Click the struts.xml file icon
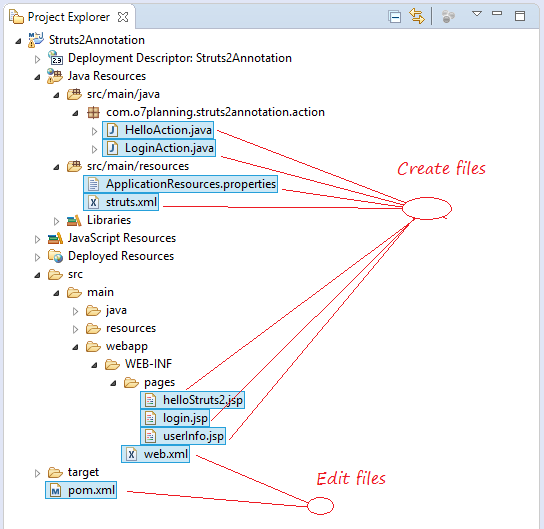Image resolution: width=544 pixels, height=529 pixels. (93, 202)
